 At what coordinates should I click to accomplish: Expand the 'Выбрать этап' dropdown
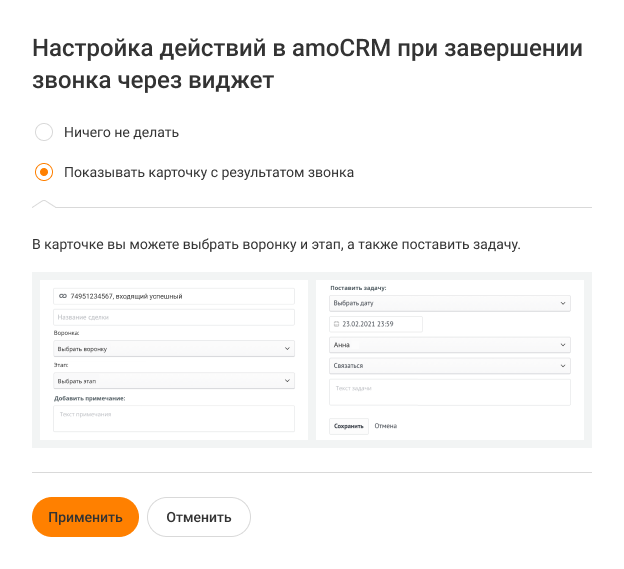click(174, 381)
